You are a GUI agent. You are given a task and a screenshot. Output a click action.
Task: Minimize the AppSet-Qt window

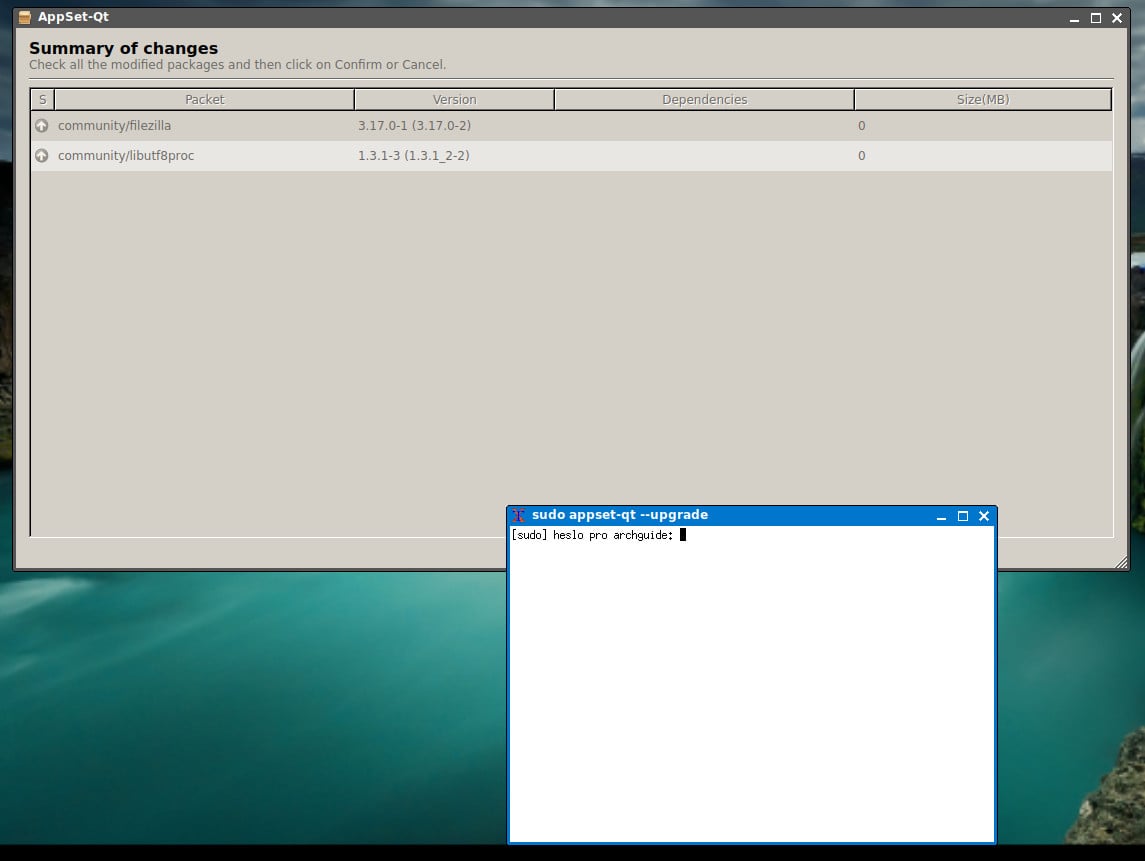[x=1074, y=18]
